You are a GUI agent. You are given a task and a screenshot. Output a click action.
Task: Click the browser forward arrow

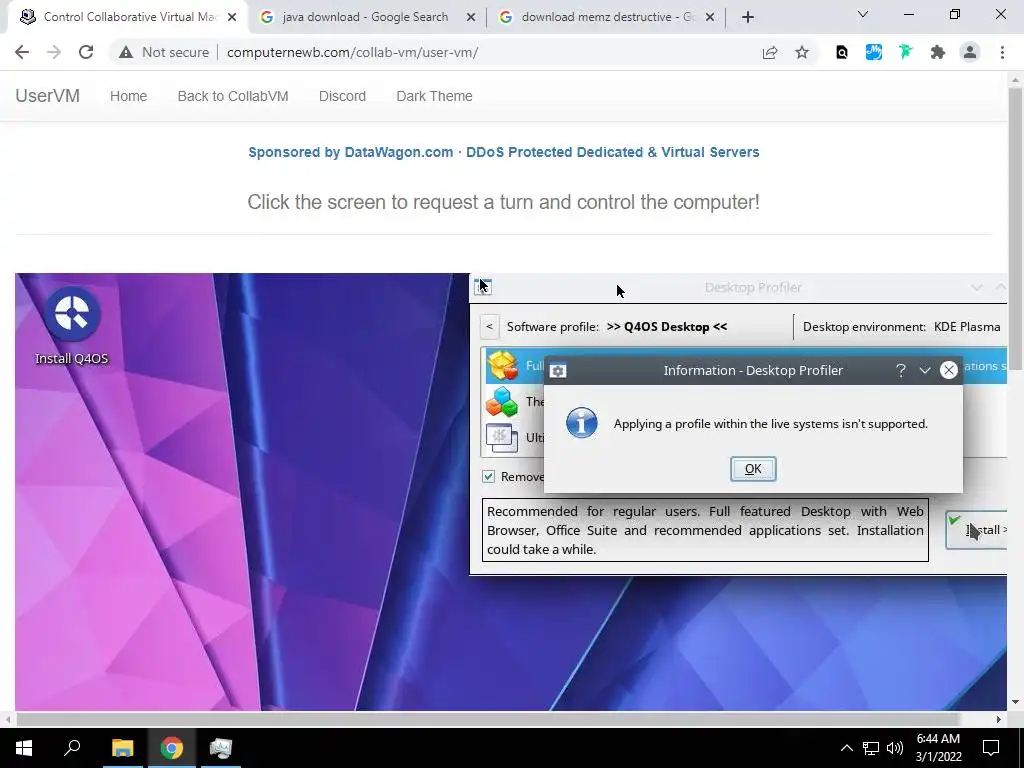click(x=54, y=52)
